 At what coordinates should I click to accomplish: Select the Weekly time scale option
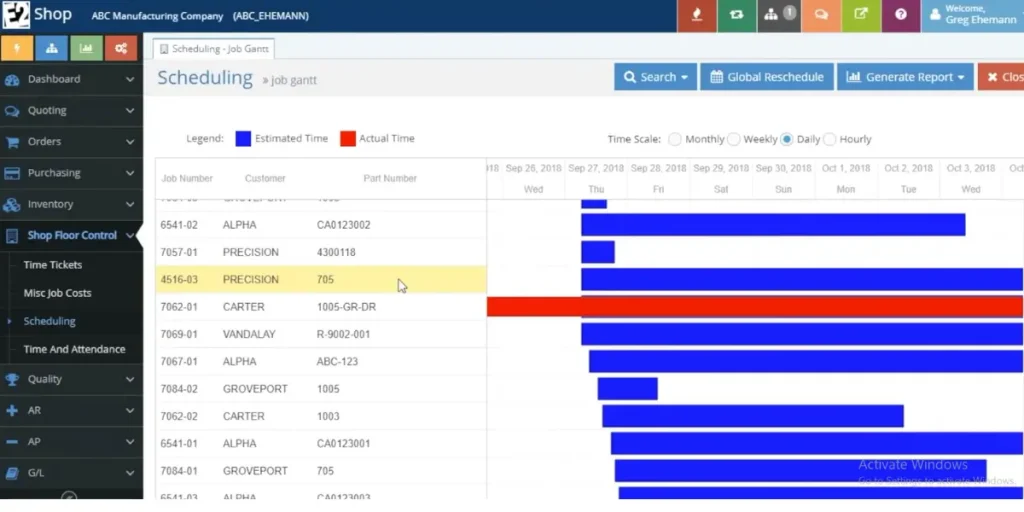734,139
